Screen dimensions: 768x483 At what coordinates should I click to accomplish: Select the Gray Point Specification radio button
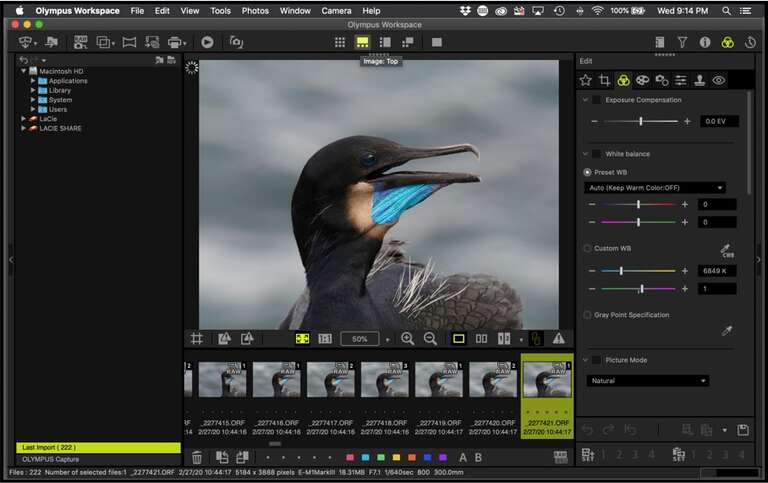click(587, 315)
